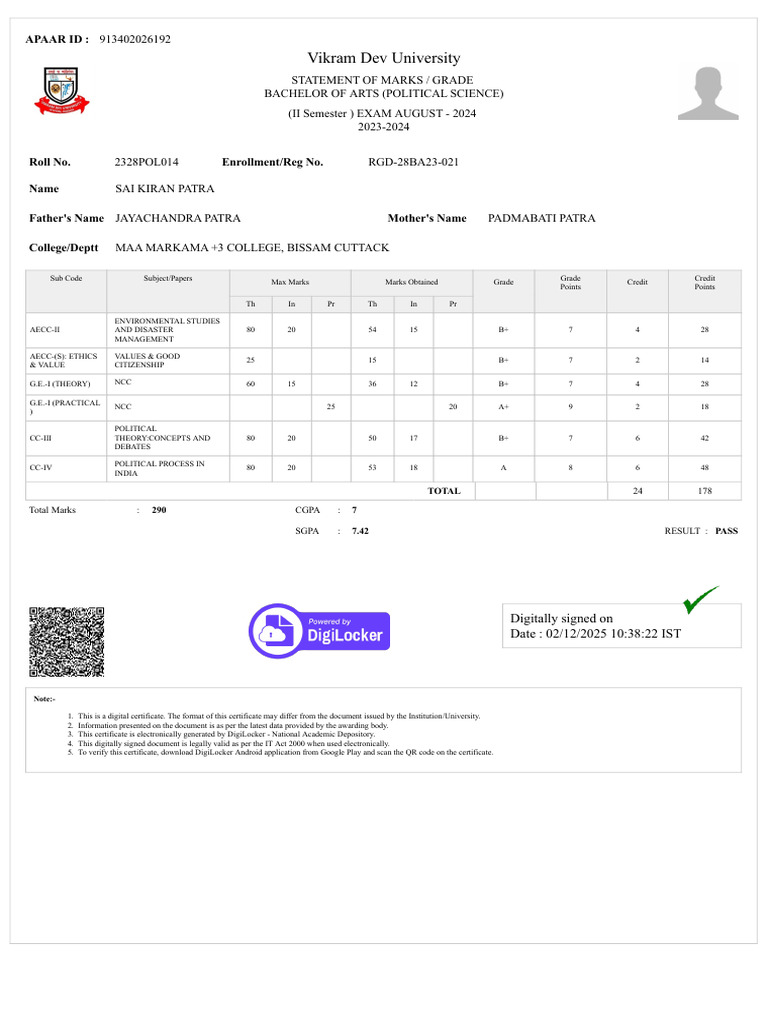The image size is (768, 1024).
Task: Click note 1 about digital certificate format
Action: pos(279,716)
